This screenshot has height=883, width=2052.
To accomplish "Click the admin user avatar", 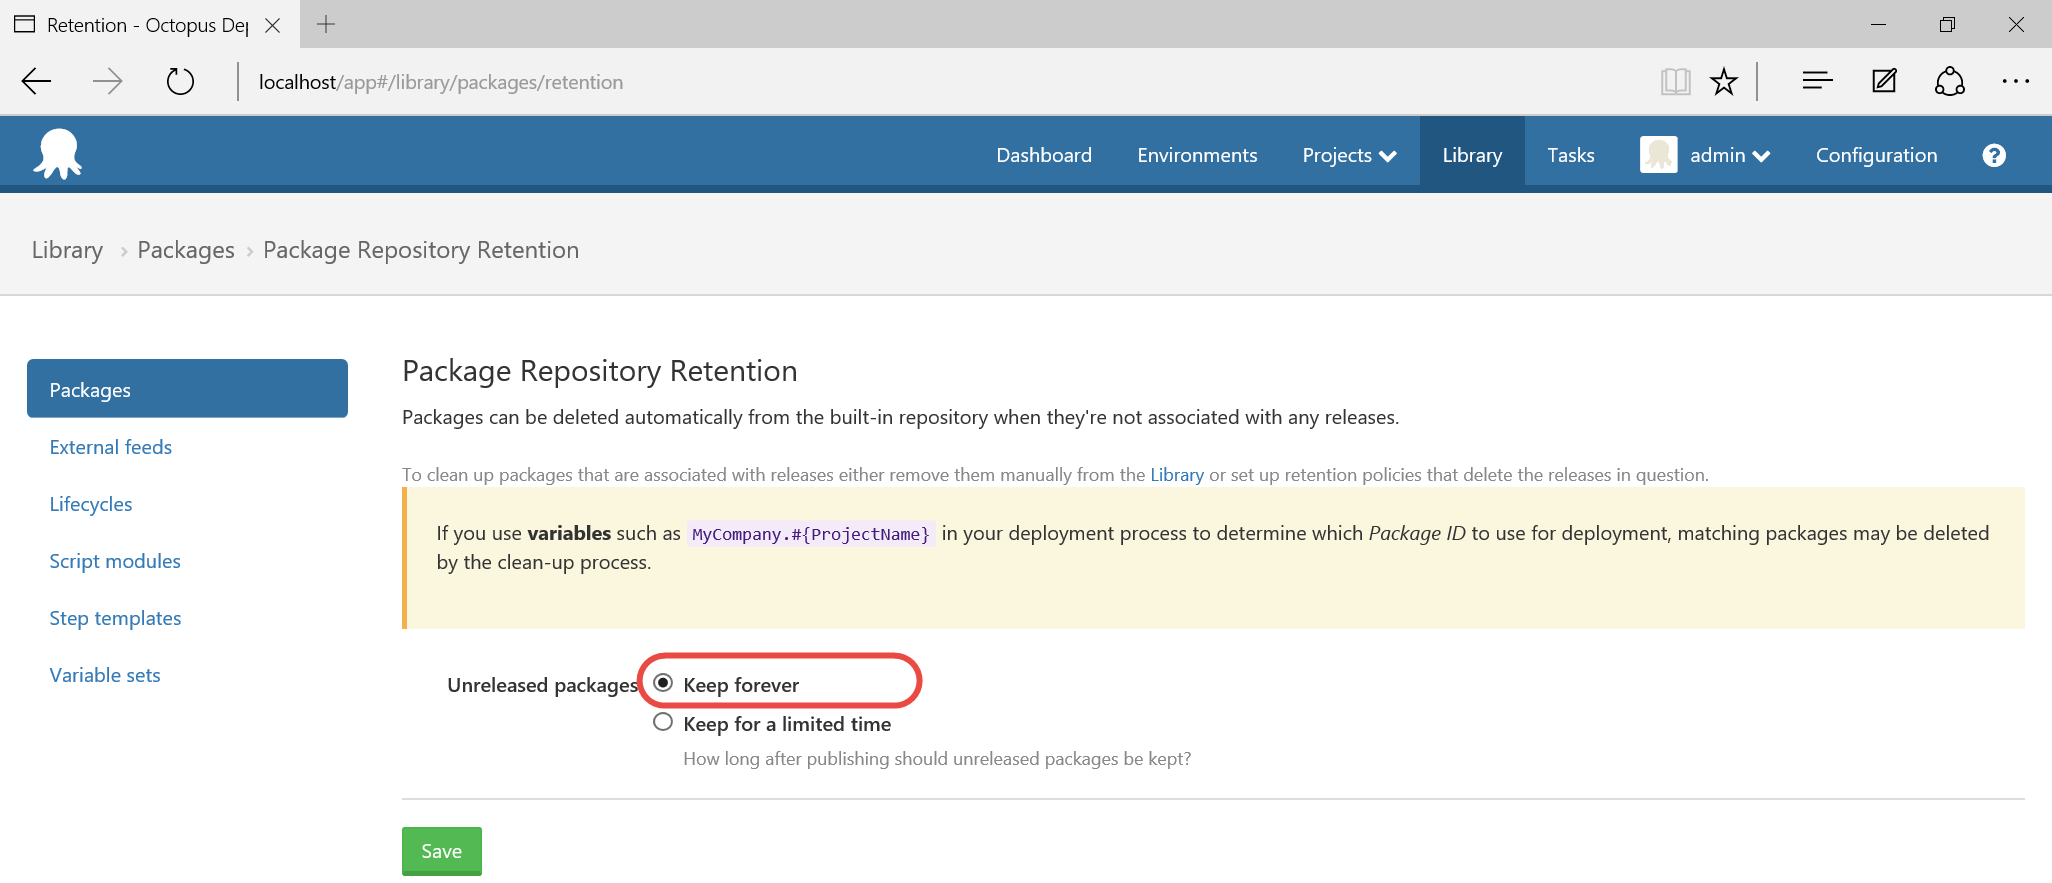I will click(x=1658, y=155).
